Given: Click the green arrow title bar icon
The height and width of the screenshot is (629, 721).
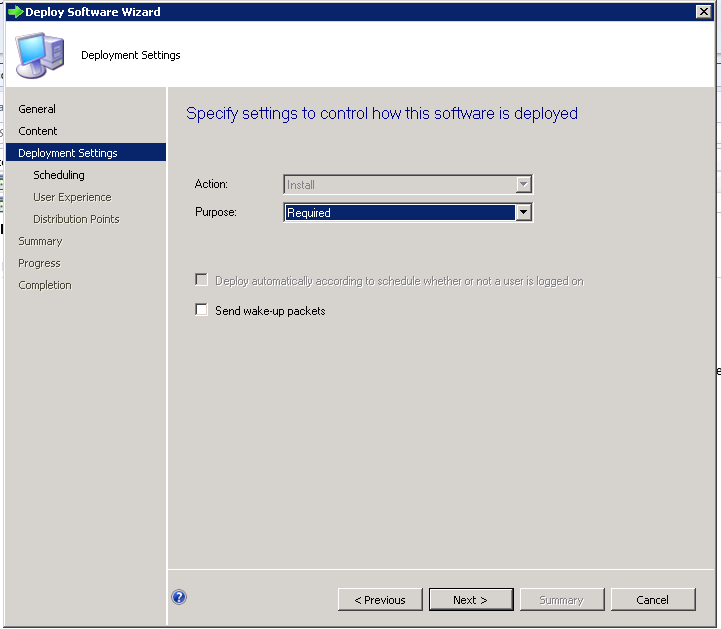Looking at the screenshot, I should point(15,11).
